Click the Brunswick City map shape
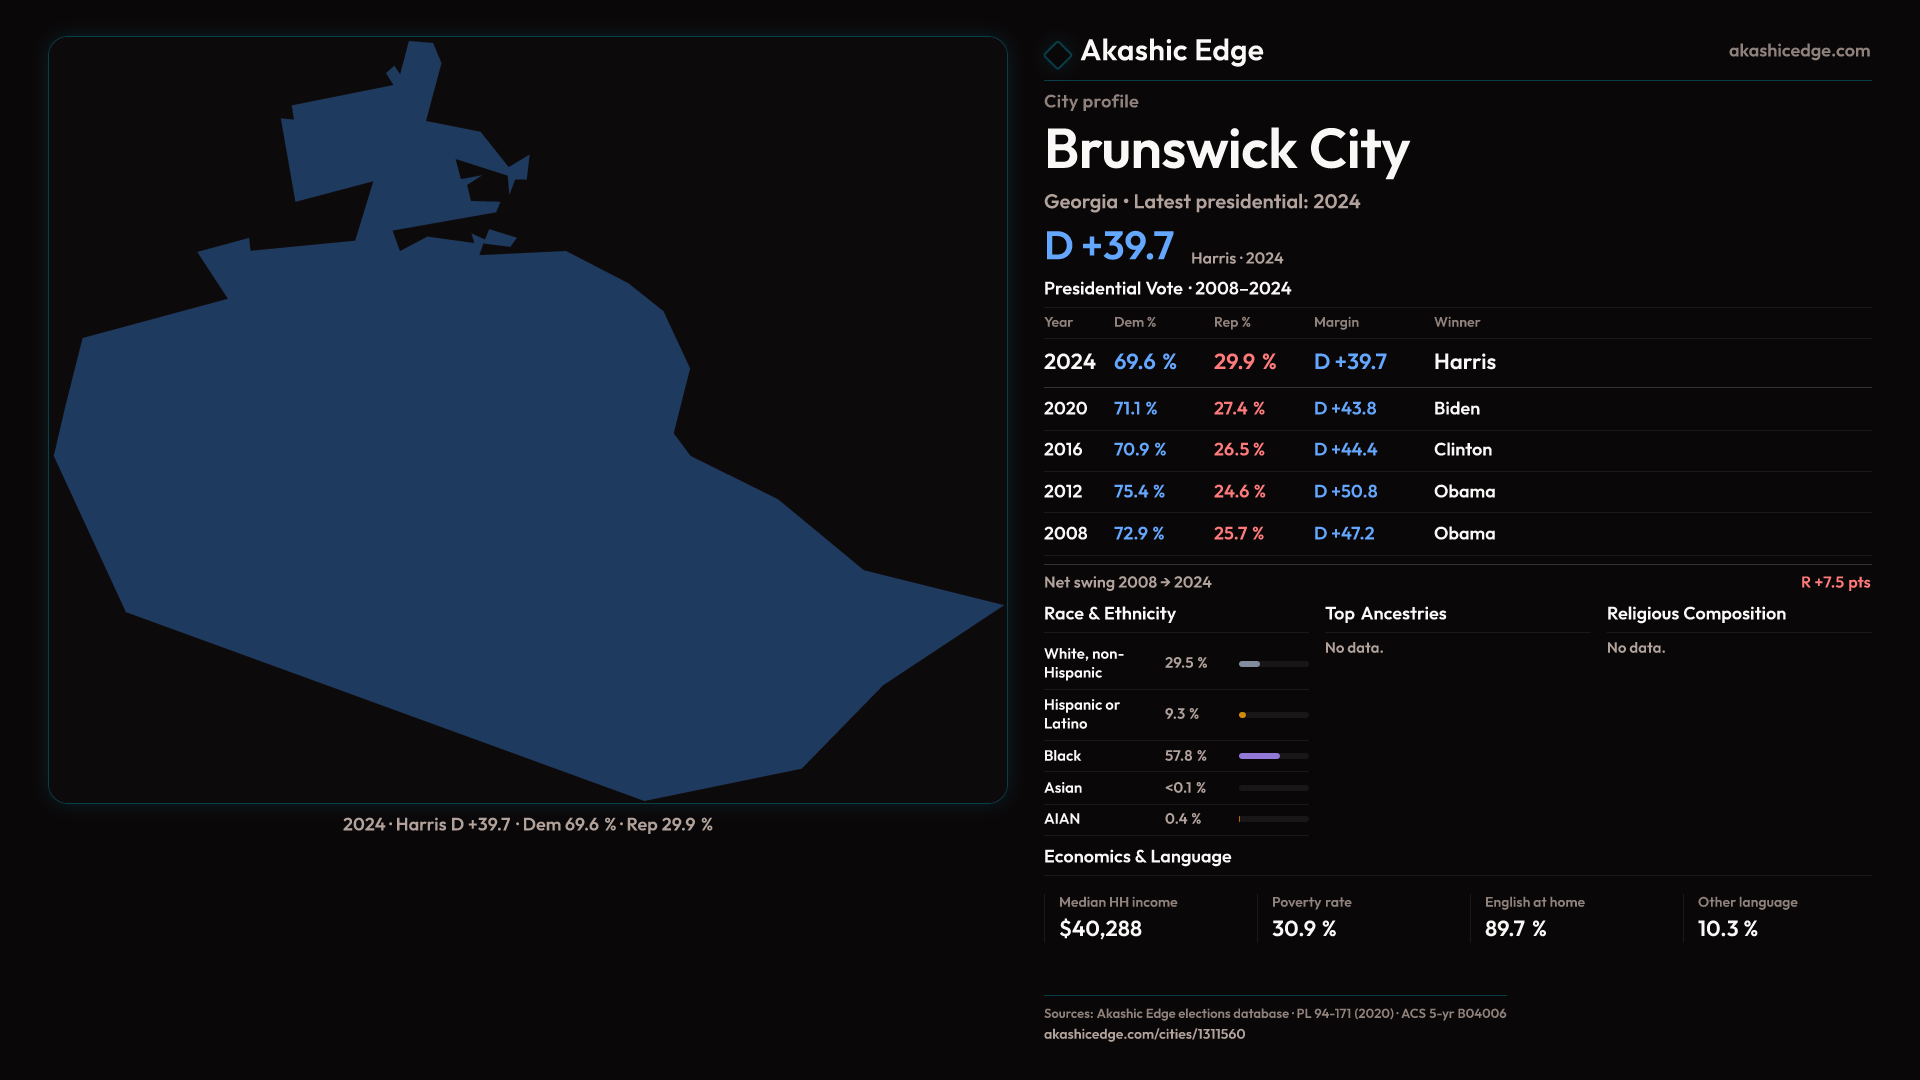Image resolution: width=1920 pixels, height=1080 pixels. 450,500
